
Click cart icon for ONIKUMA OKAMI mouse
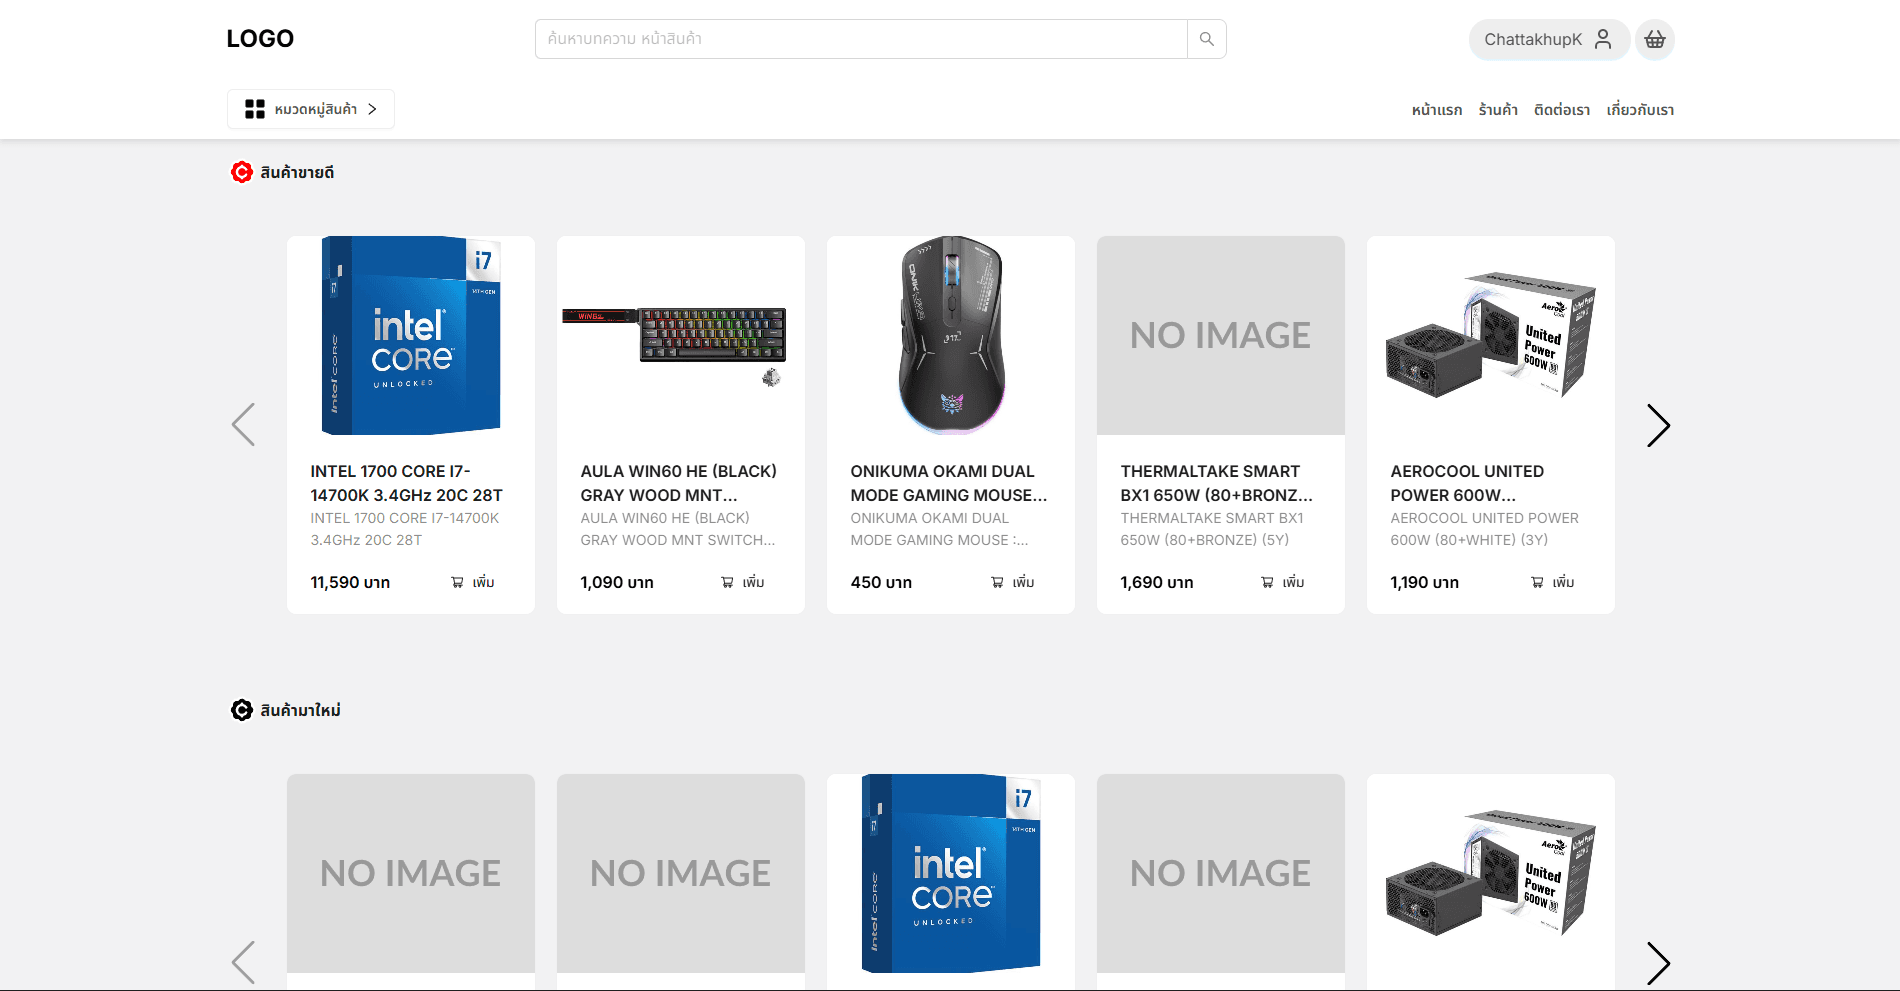tap(997, 582)
